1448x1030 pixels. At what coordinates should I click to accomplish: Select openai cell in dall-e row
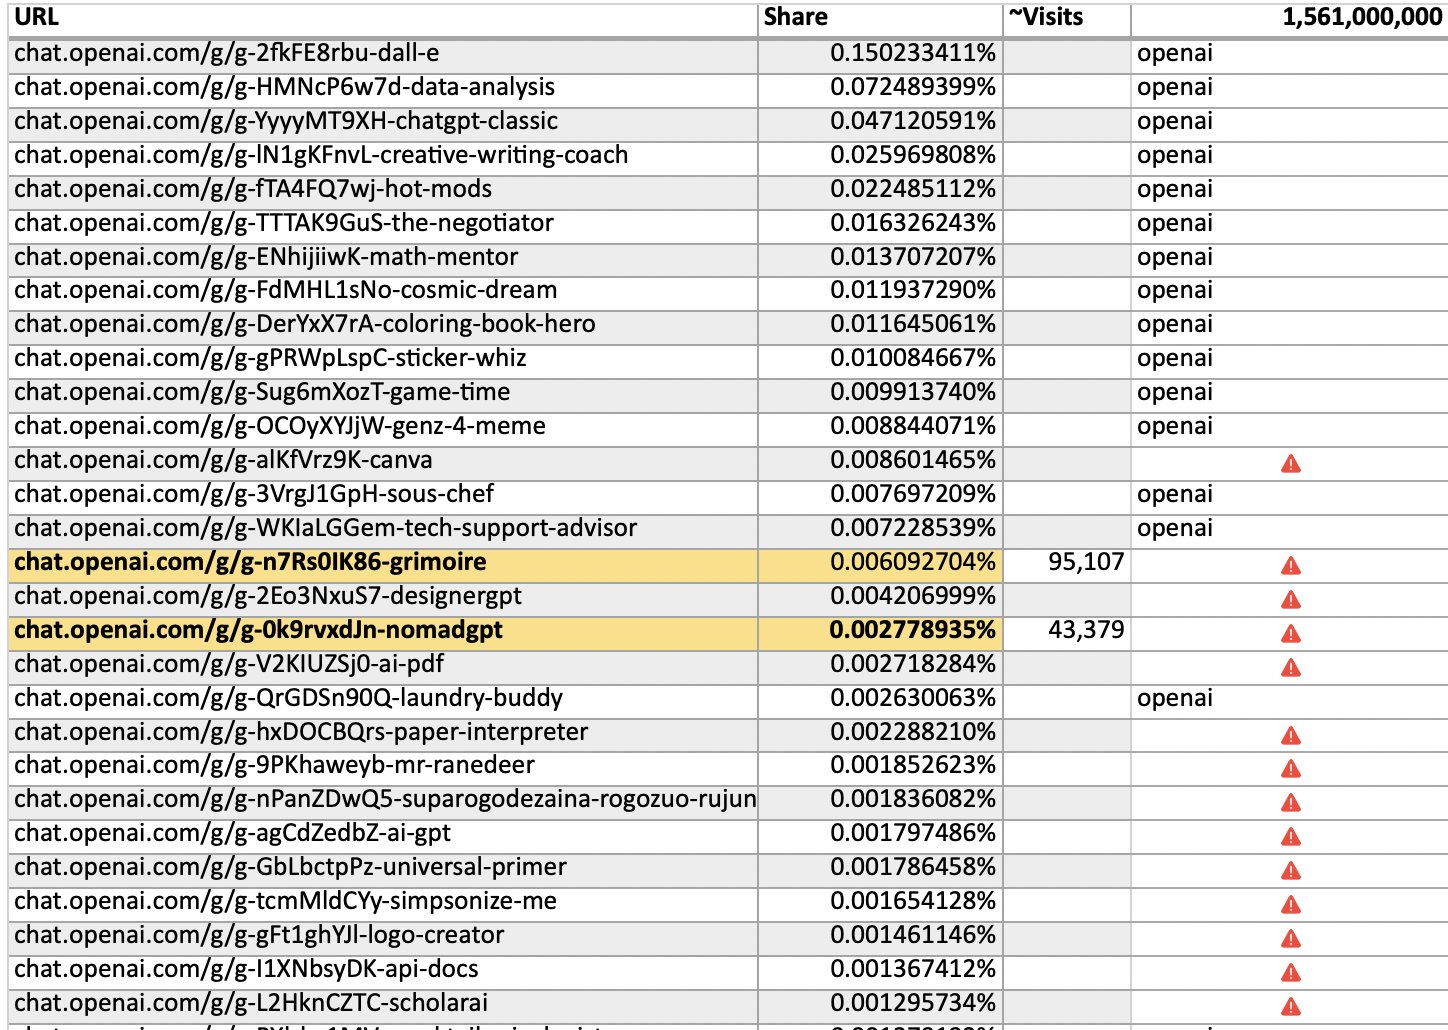[x=1290, y=55]
